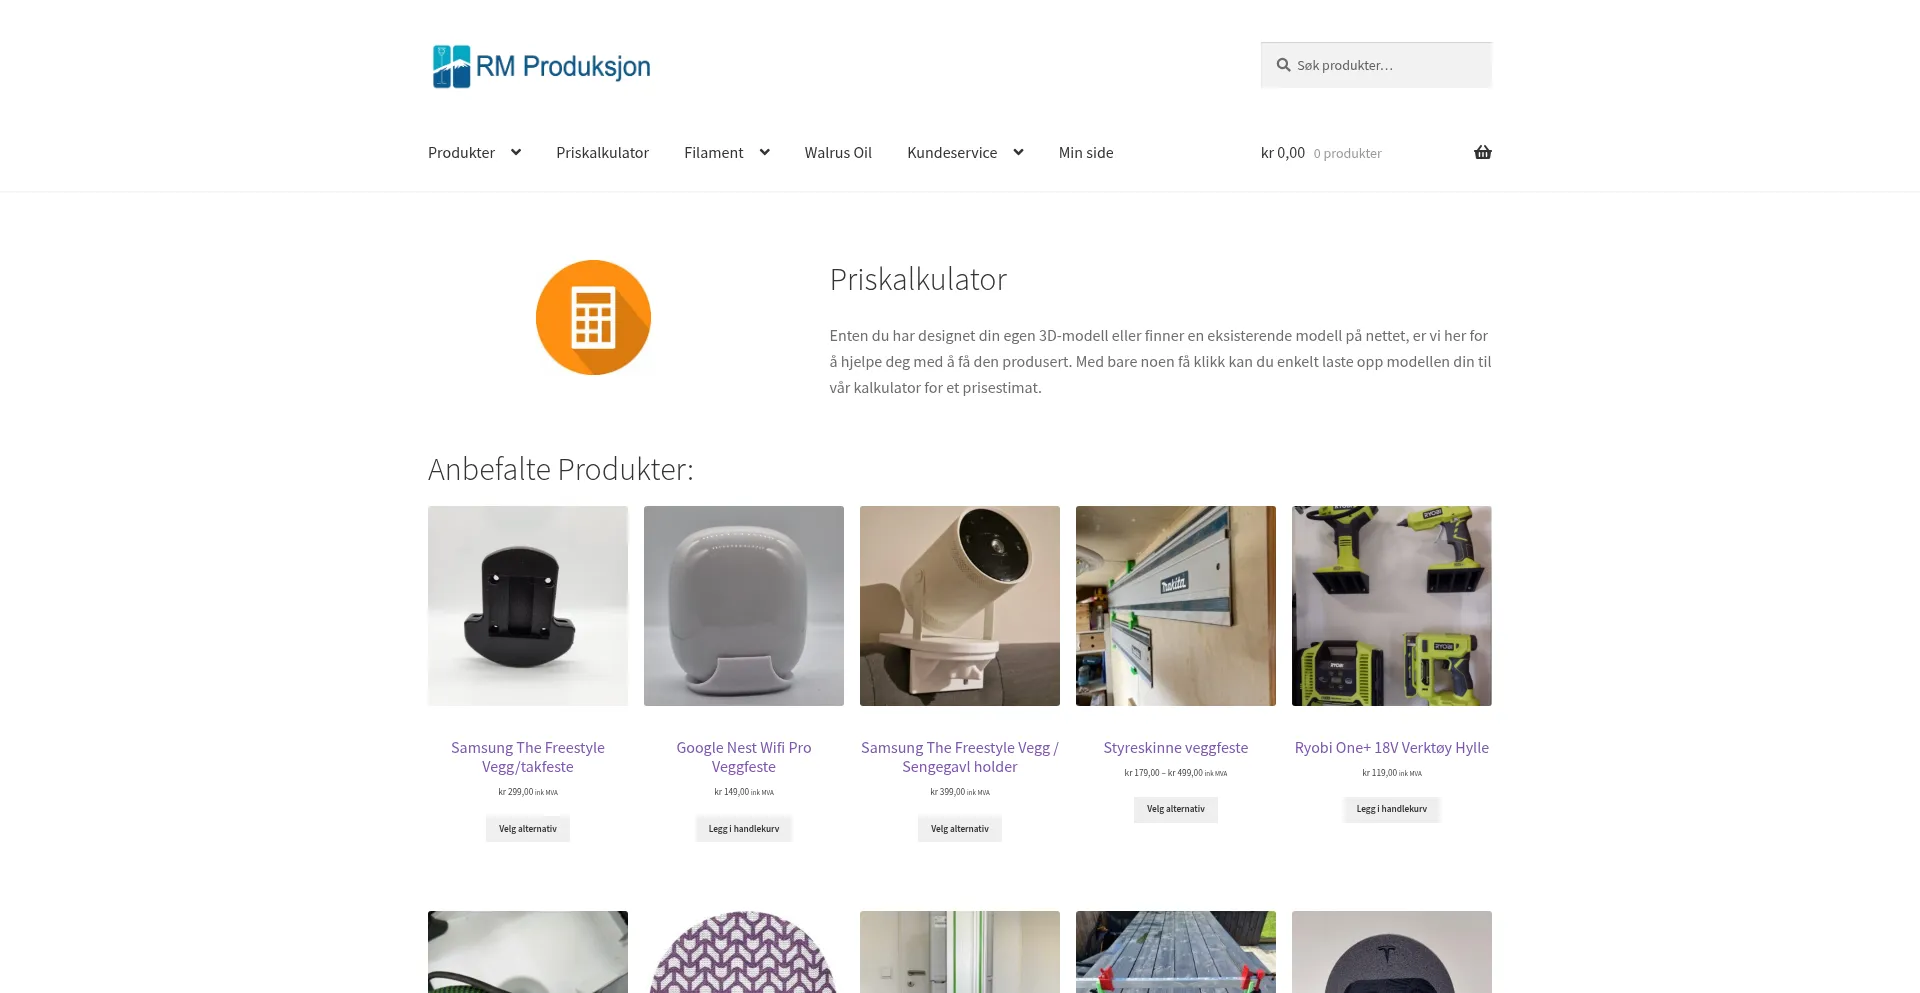
Task: Open the Google Nest Wifi Pro thumbnail
Action: (x=744, y=606)
